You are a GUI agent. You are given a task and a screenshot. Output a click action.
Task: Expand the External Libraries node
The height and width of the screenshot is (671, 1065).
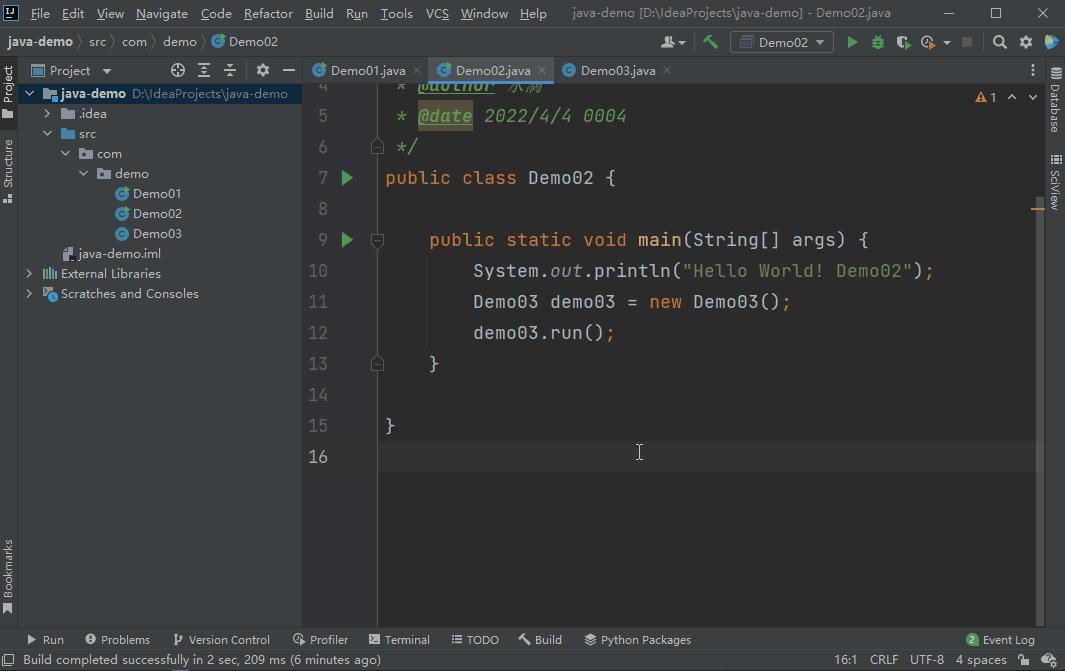(28, 273)
